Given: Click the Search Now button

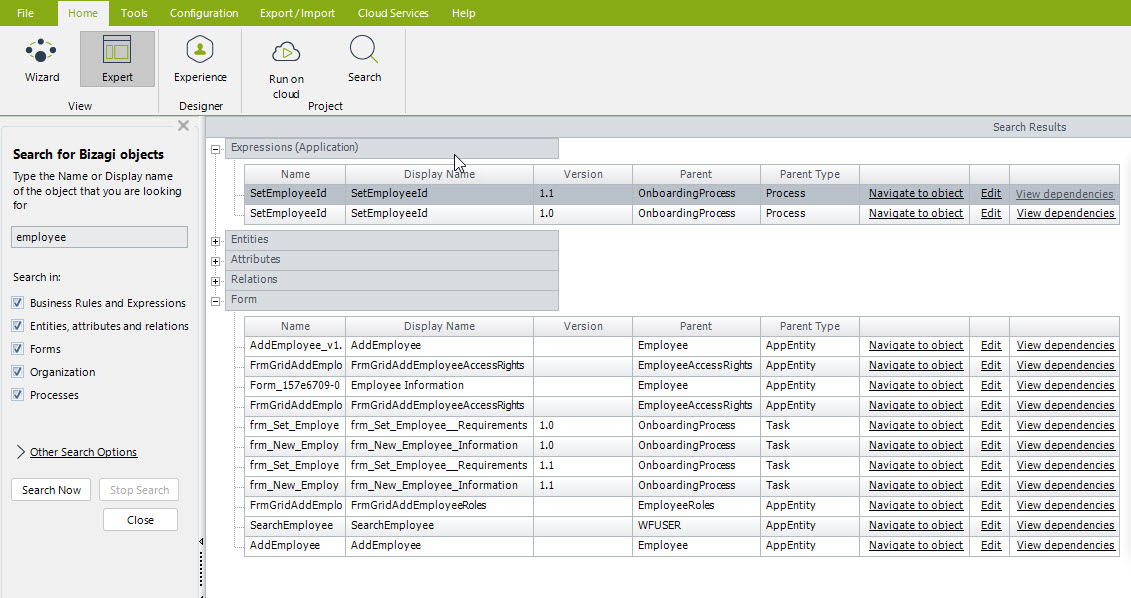Looking at the screenshot, I should [51, 490].
